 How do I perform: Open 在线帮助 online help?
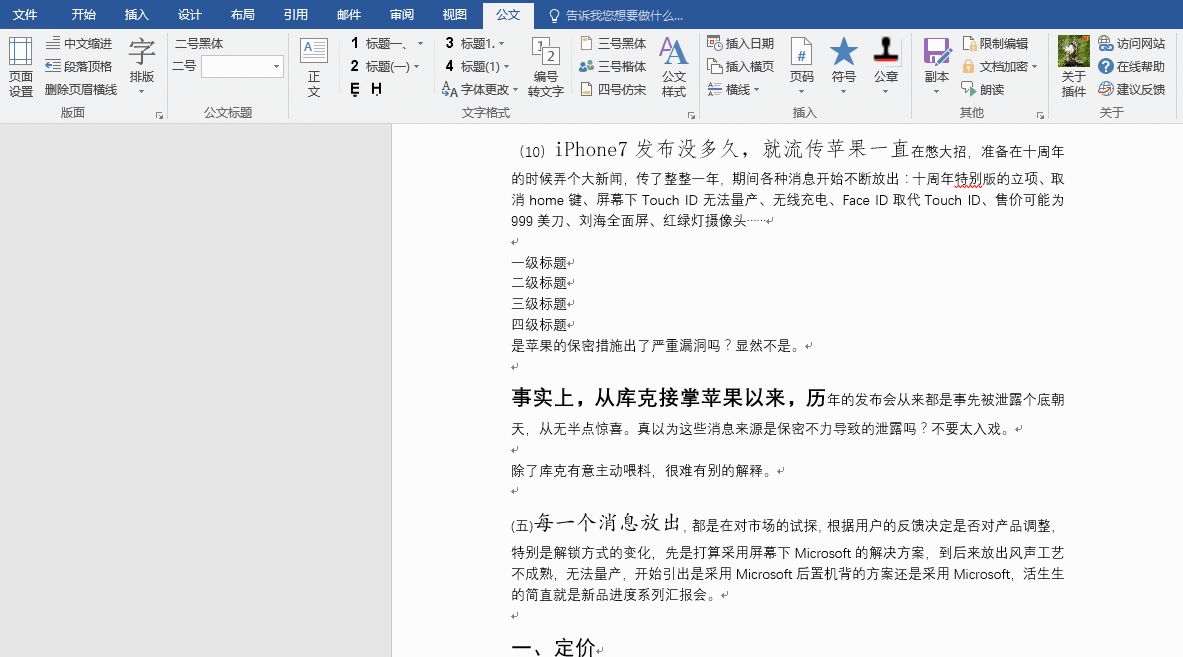pyautogui.click(x=1132, y=66)
